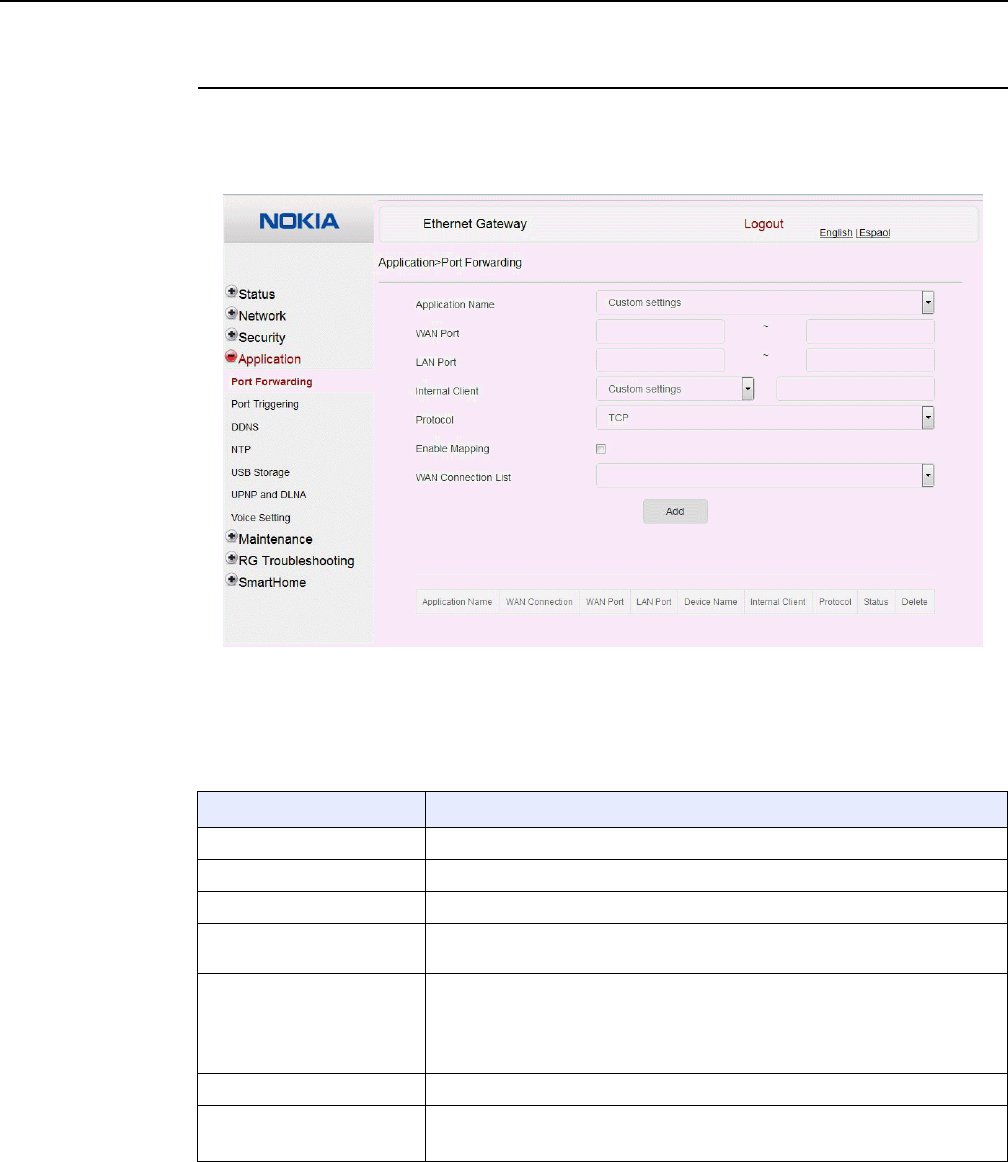Click the LAN Port start field

tap(660, 360)
